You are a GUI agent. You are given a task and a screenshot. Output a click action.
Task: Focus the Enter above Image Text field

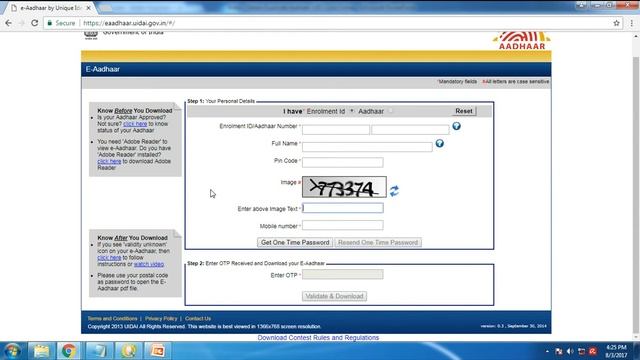[342, 208]
